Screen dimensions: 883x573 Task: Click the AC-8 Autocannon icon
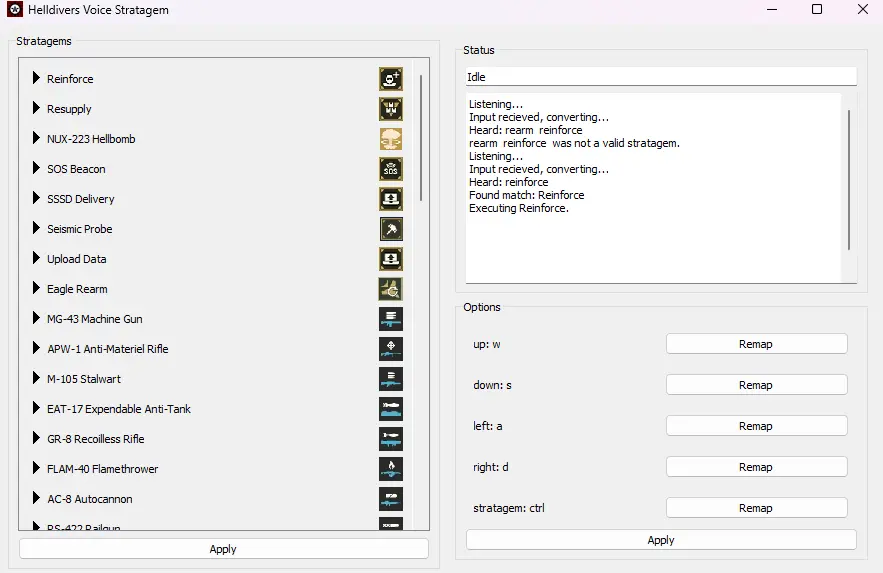click(x=391, y=499)
